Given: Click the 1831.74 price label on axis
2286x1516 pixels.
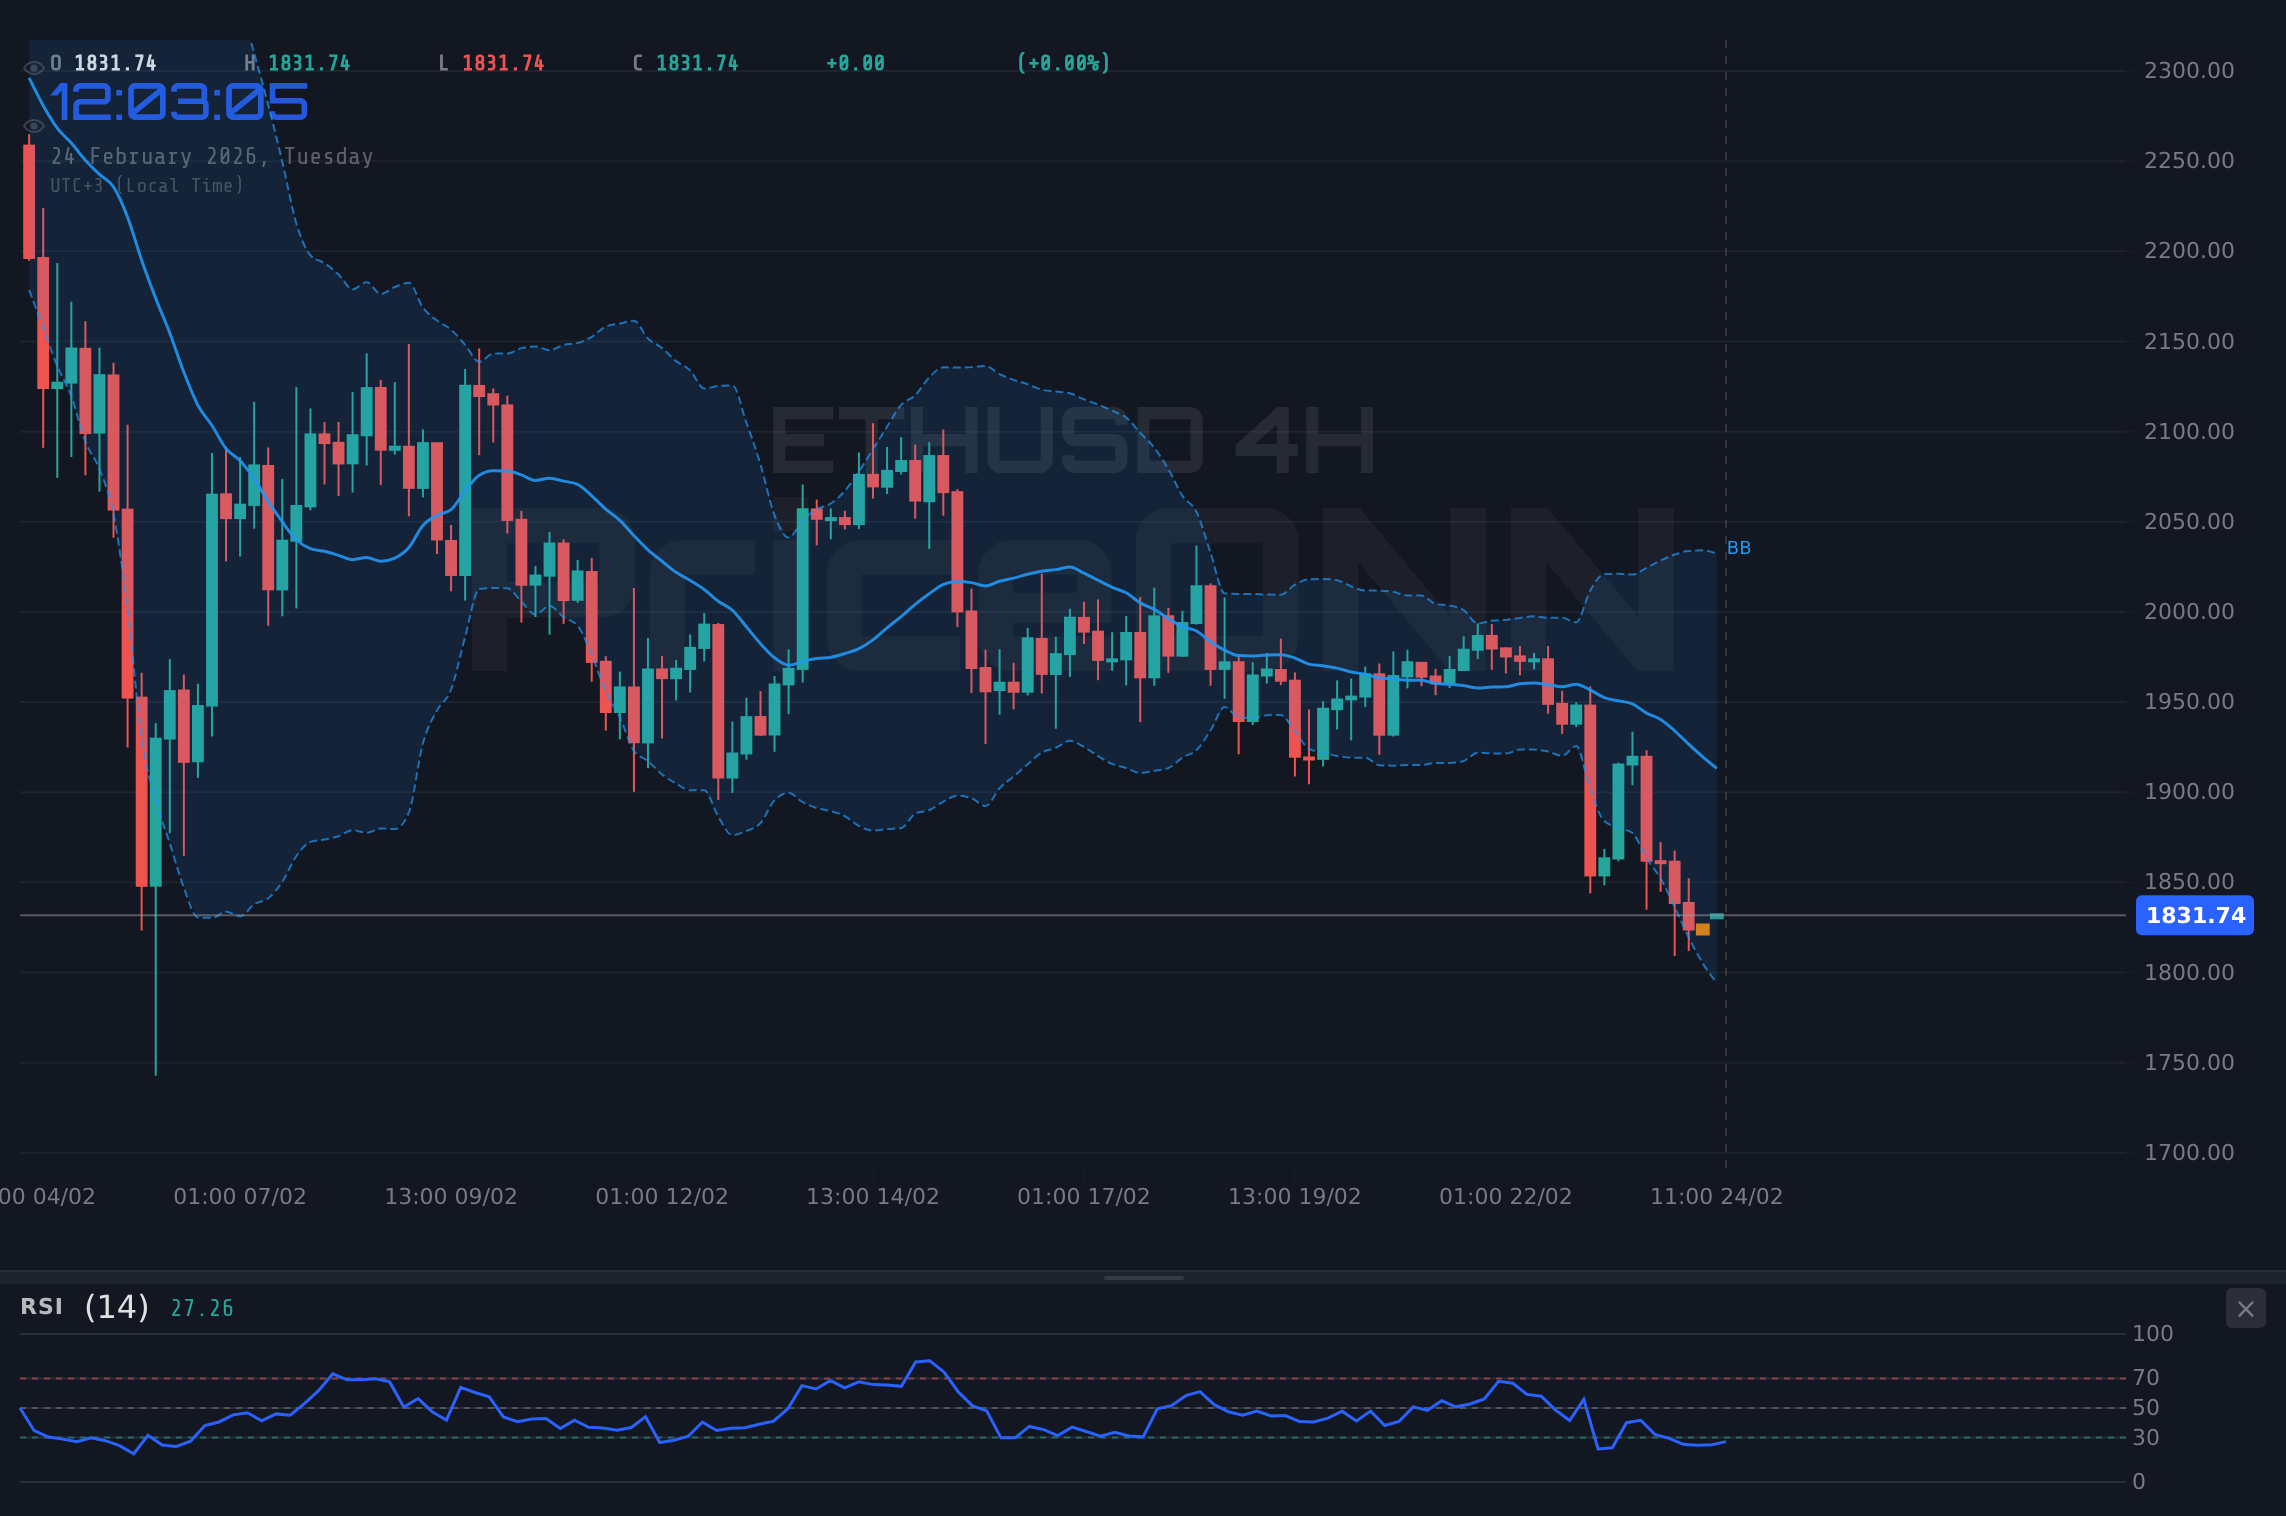Looking at the screenshot, I should 2194,915.
